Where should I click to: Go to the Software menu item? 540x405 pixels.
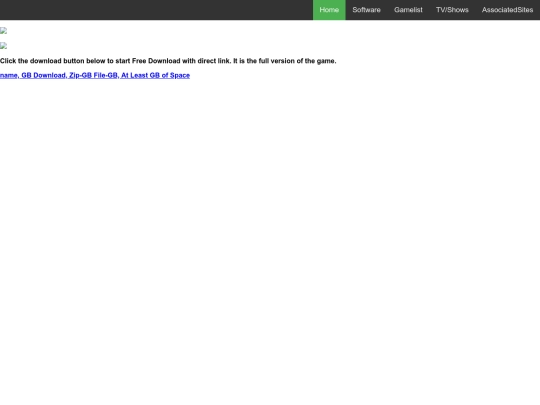pos(366,10)
